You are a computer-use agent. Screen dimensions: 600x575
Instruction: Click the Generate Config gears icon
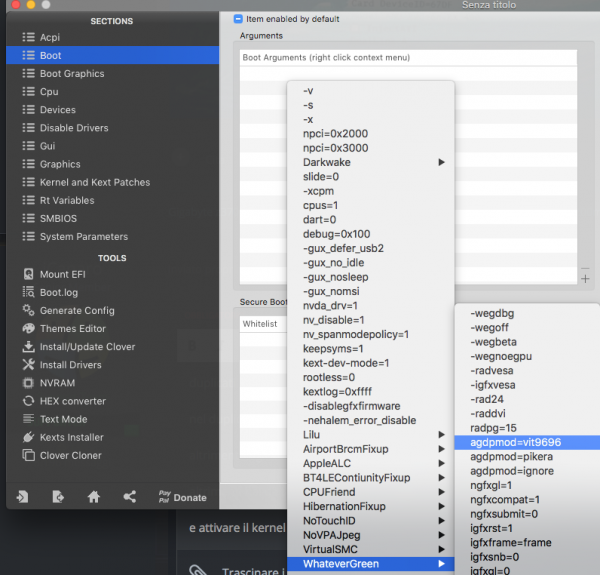[x=28, y=310]
